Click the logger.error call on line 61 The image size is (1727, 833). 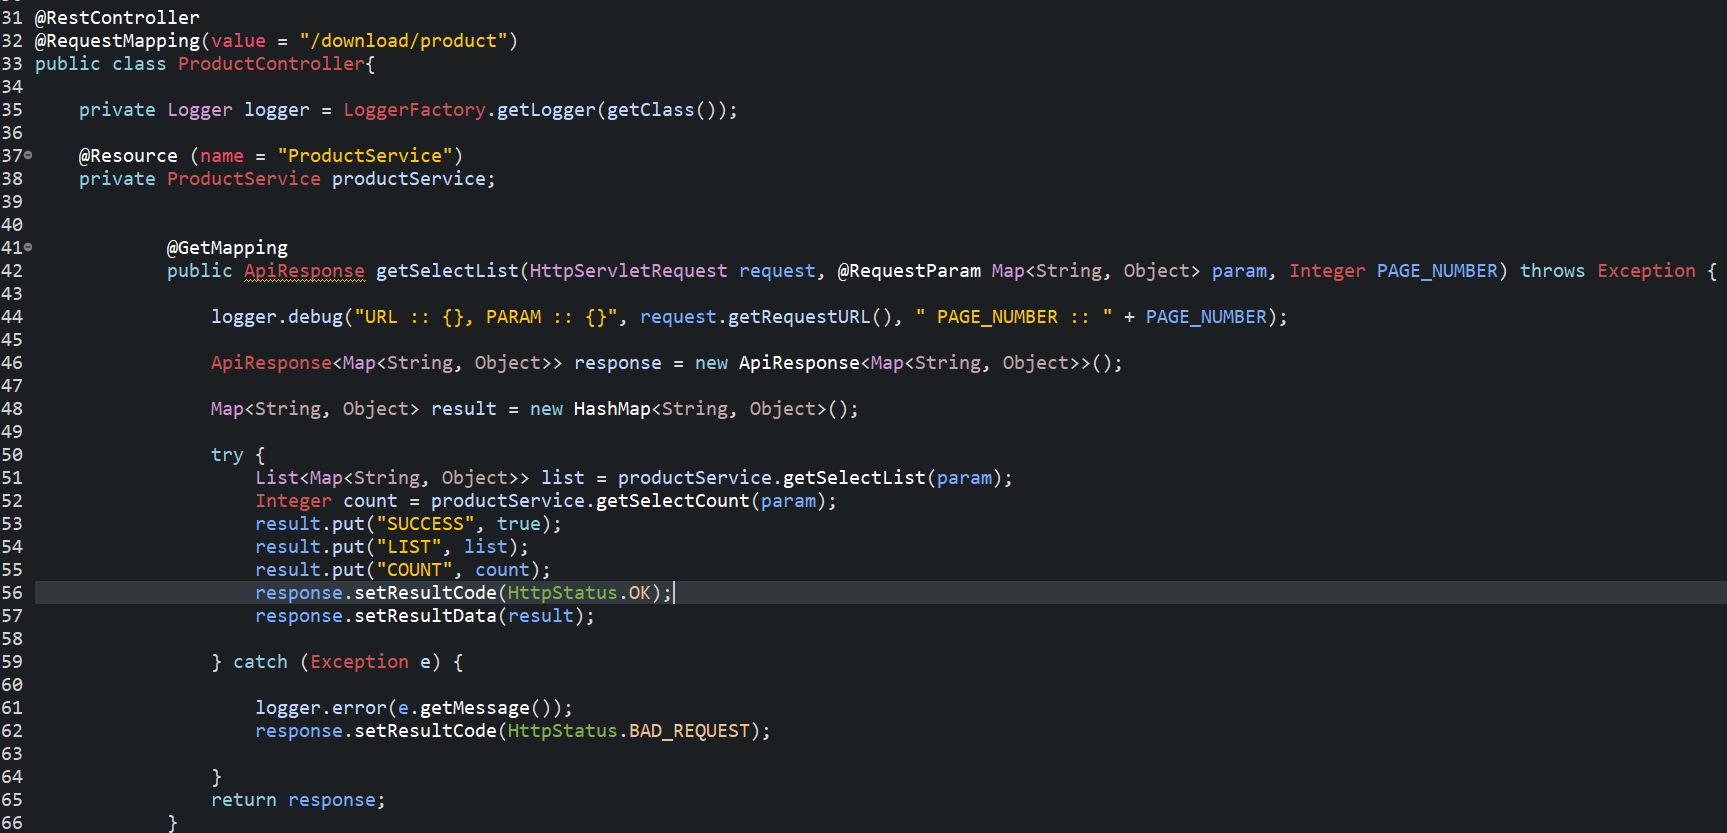click(x=321, y=708)
